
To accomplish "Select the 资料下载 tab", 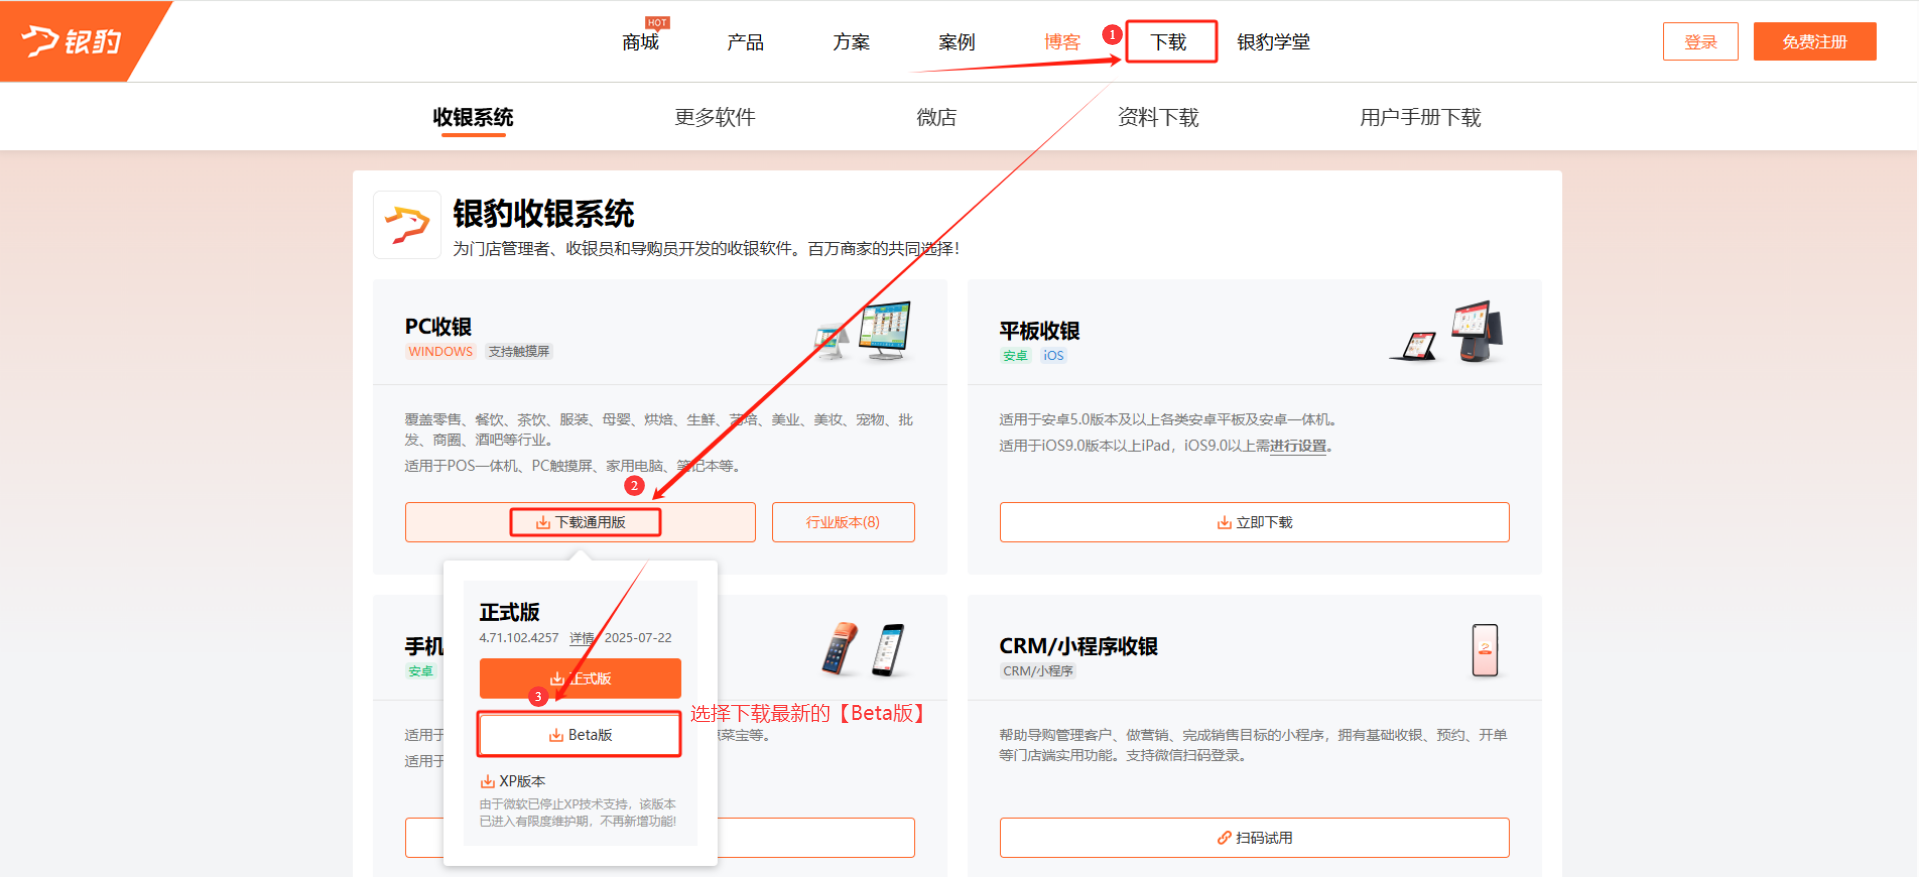I will pos(1157,117).
